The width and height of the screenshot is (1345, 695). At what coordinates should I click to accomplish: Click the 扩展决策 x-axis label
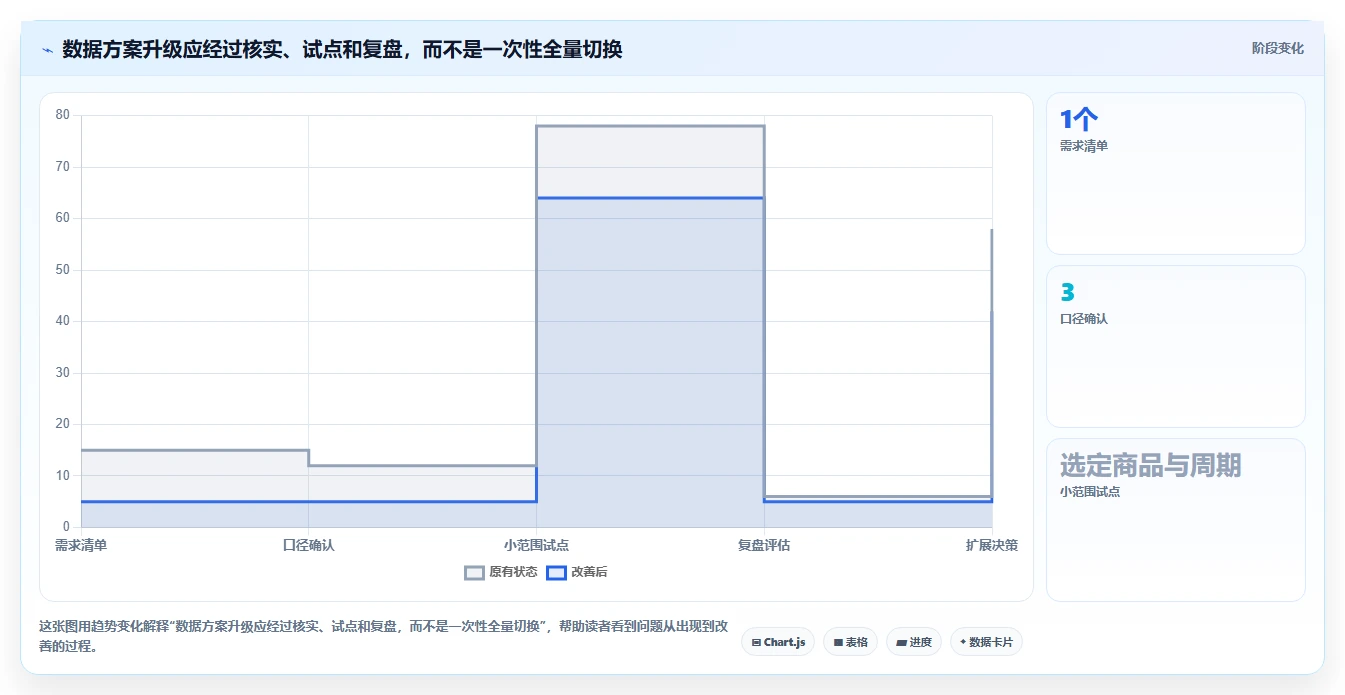coord(992,545)
